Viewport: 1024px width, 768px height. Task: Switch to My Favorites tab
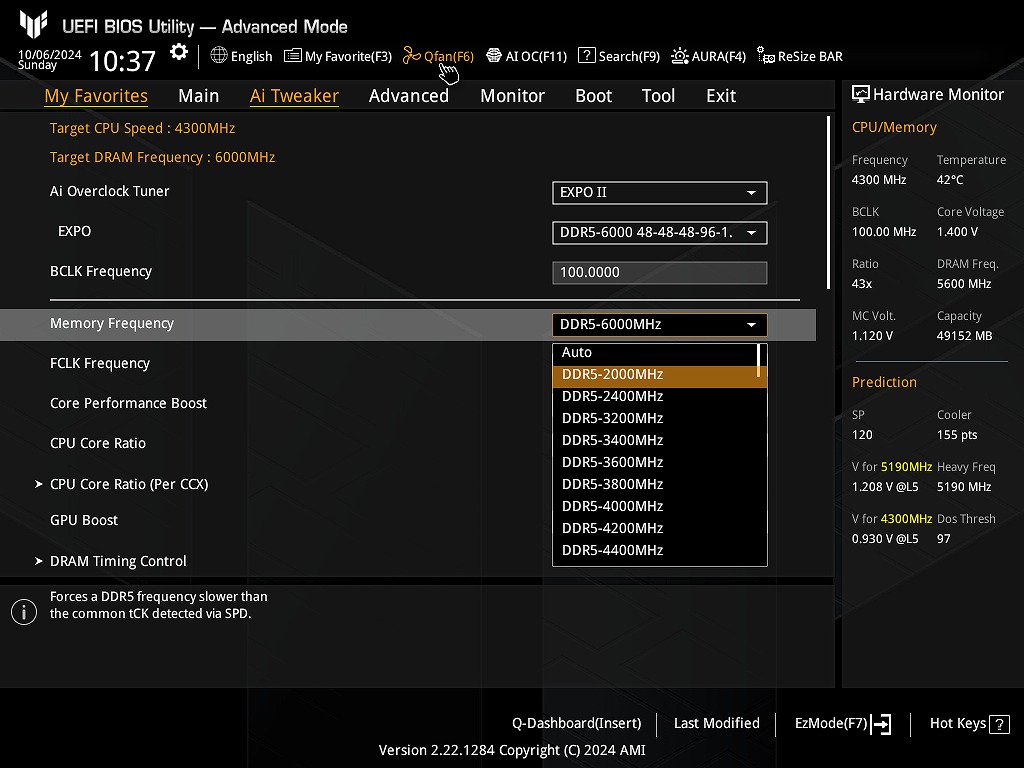(x=96, y=96)
